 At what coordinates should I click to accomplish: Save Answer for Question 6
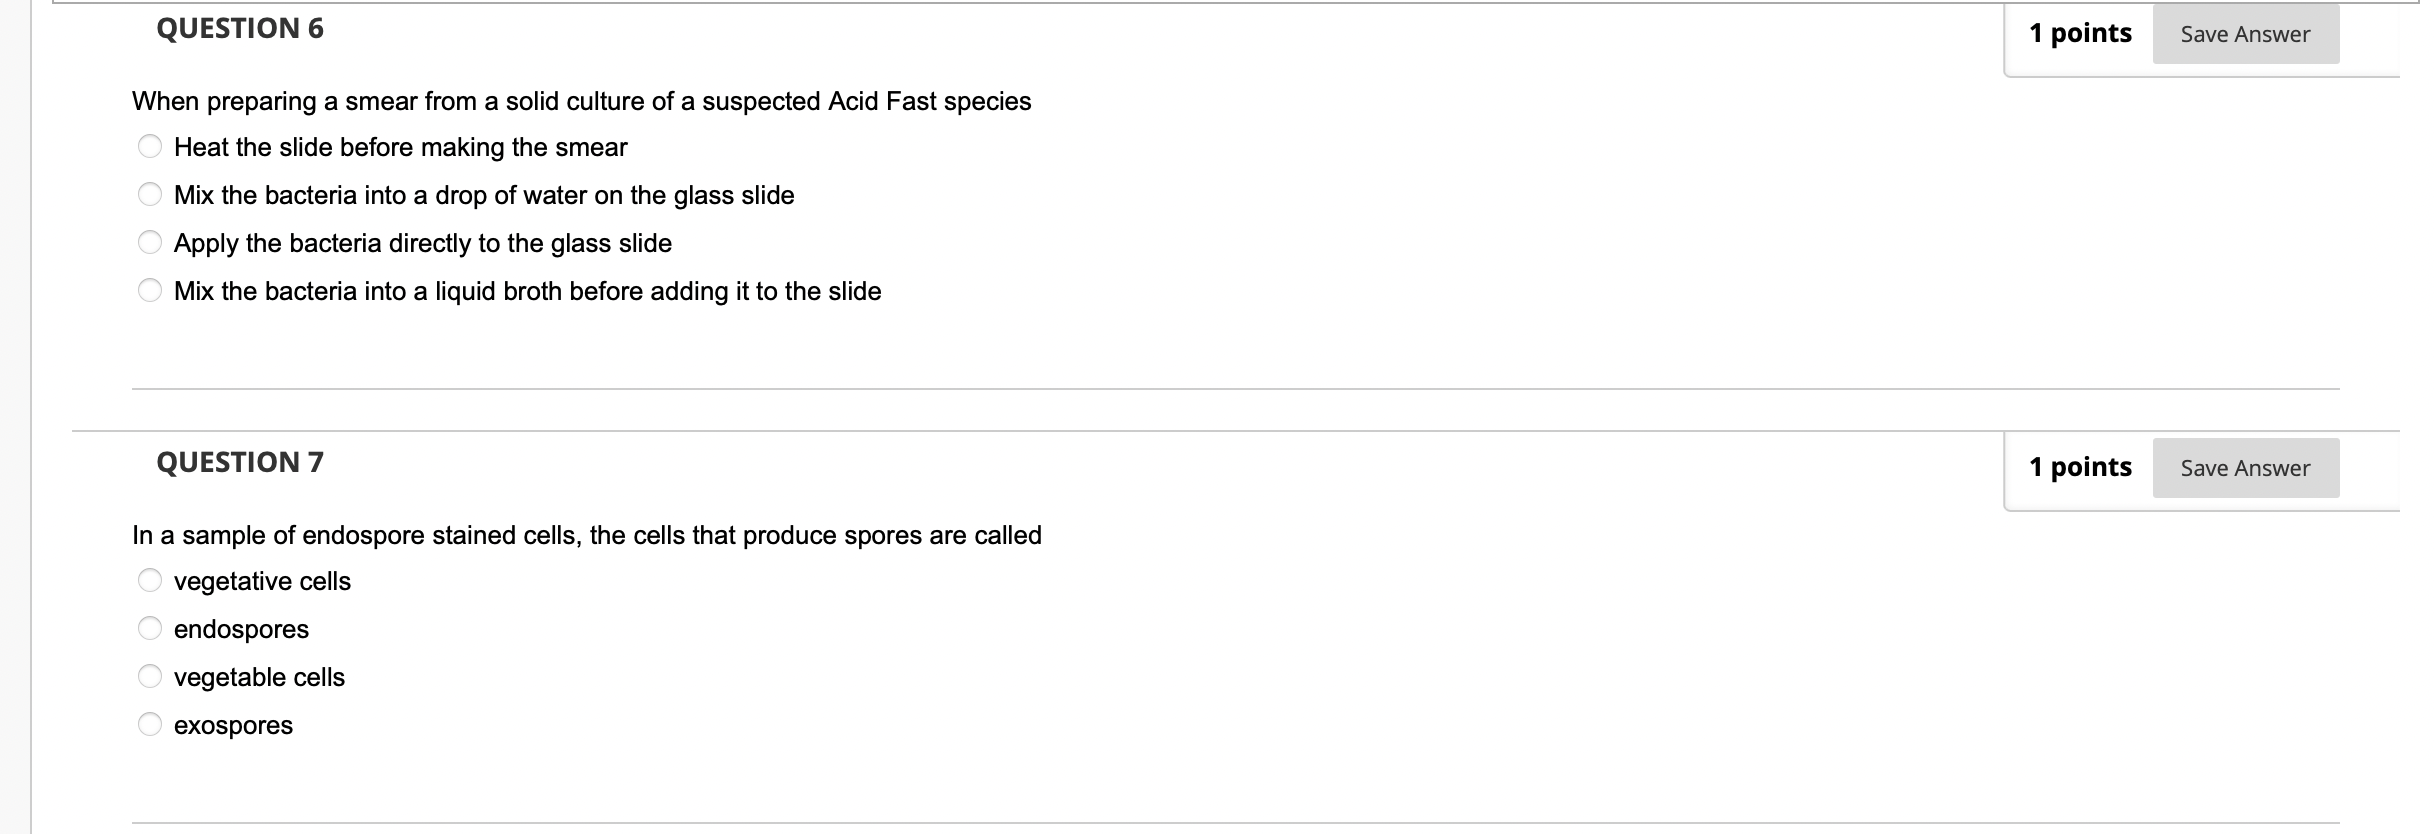click(x=2246, y=33)
